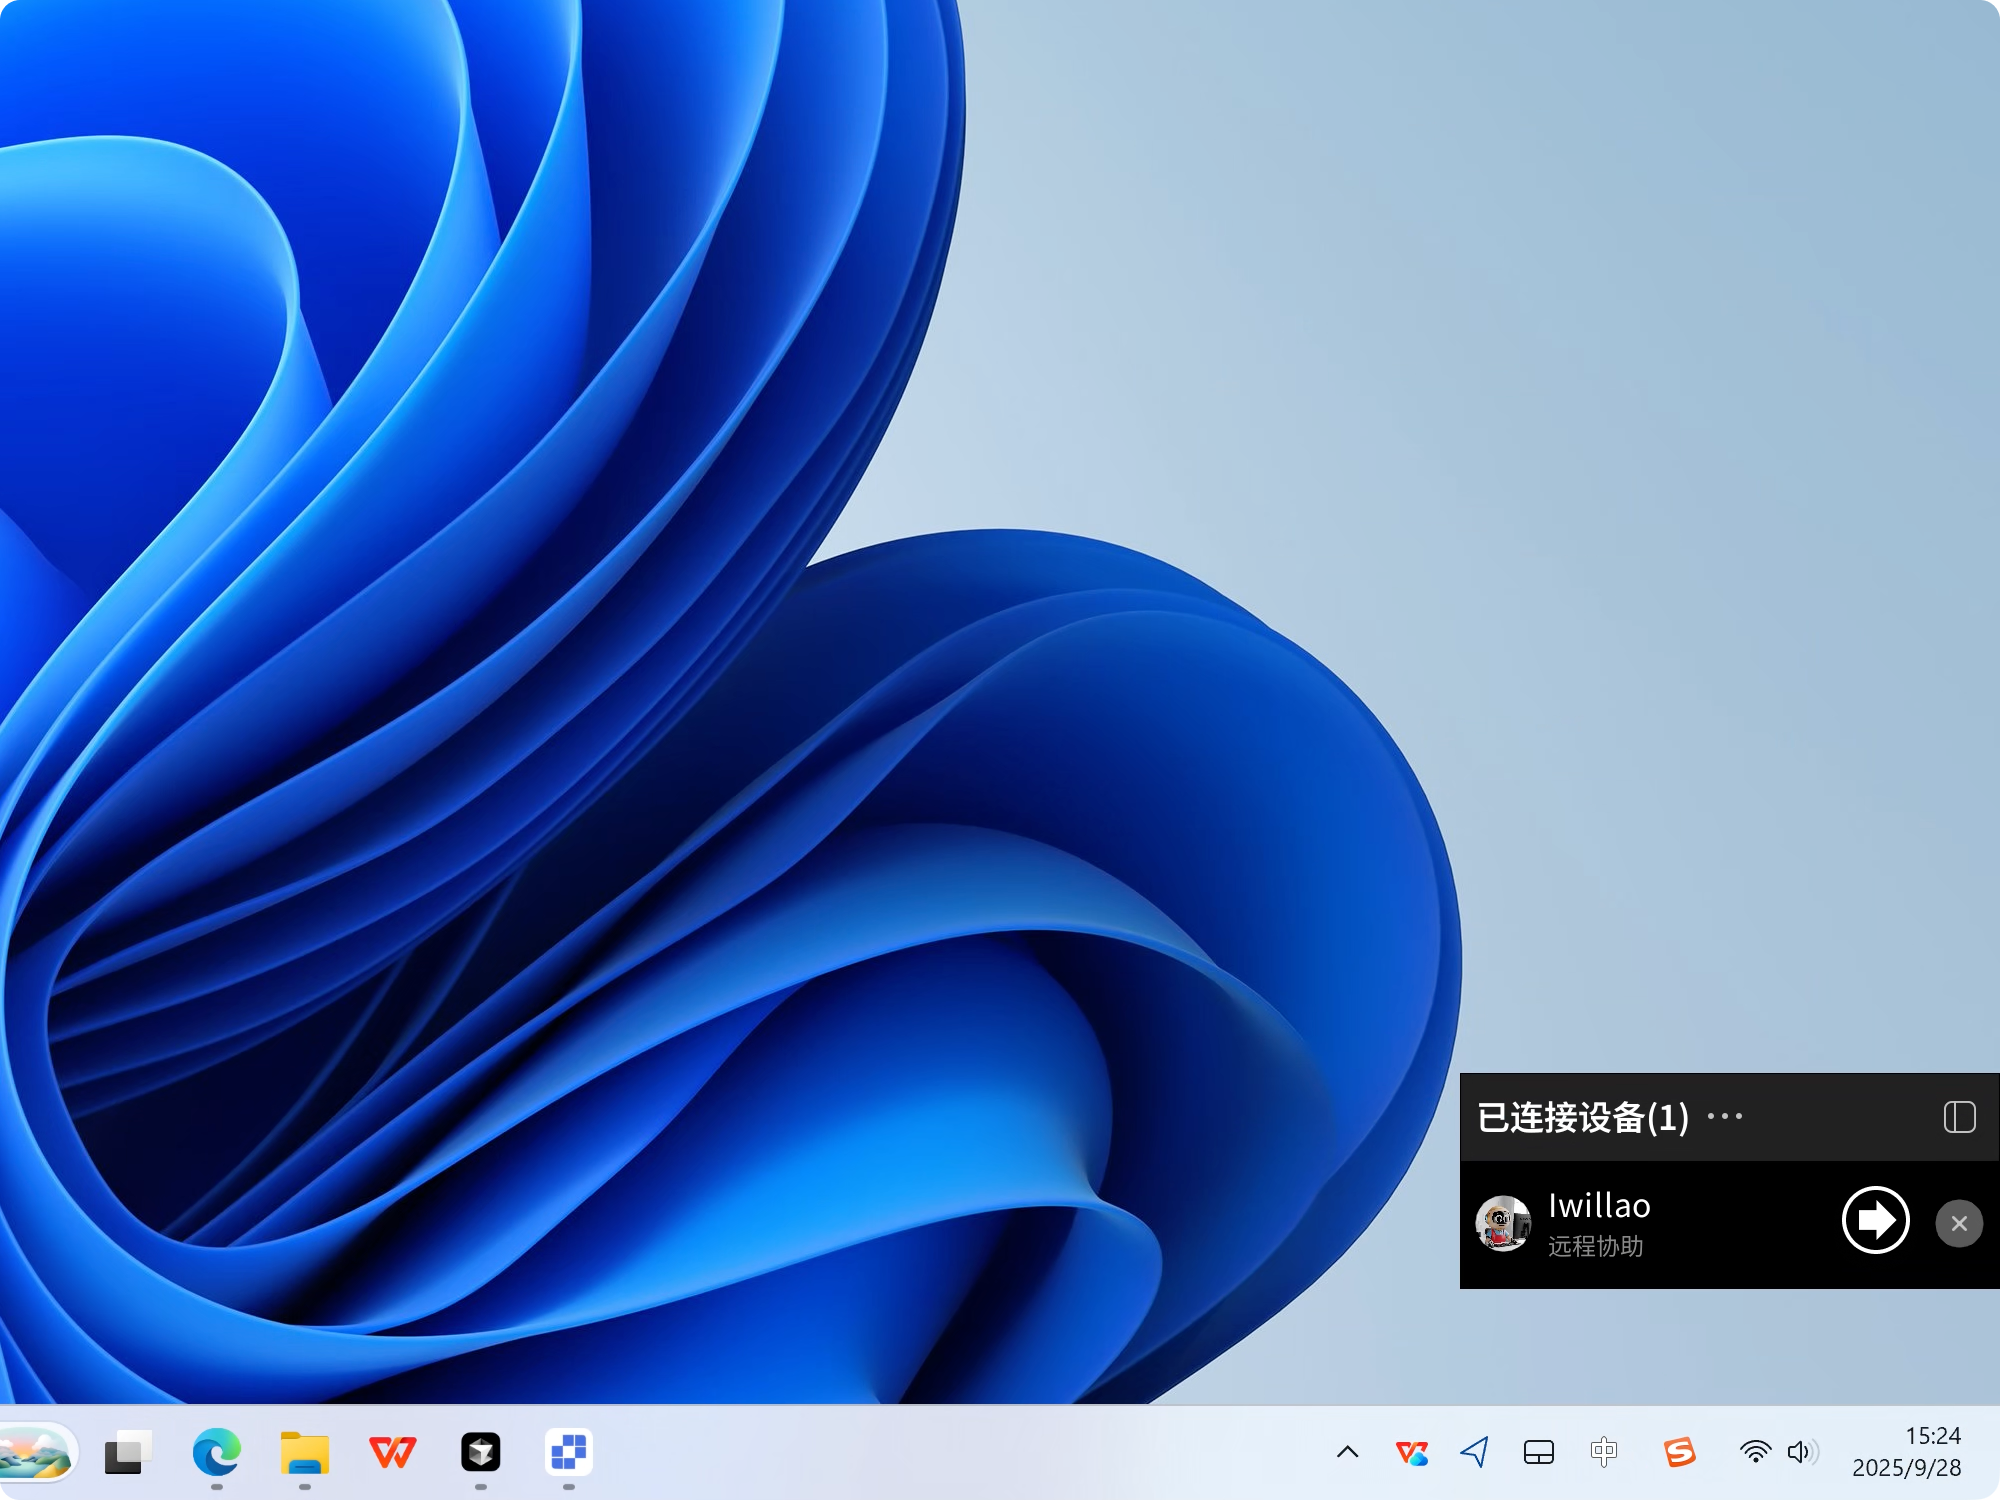2000x1500 pixels.
Task: Open ToDesk from its paper-plane tray icon
Action: [1474, 1453]
